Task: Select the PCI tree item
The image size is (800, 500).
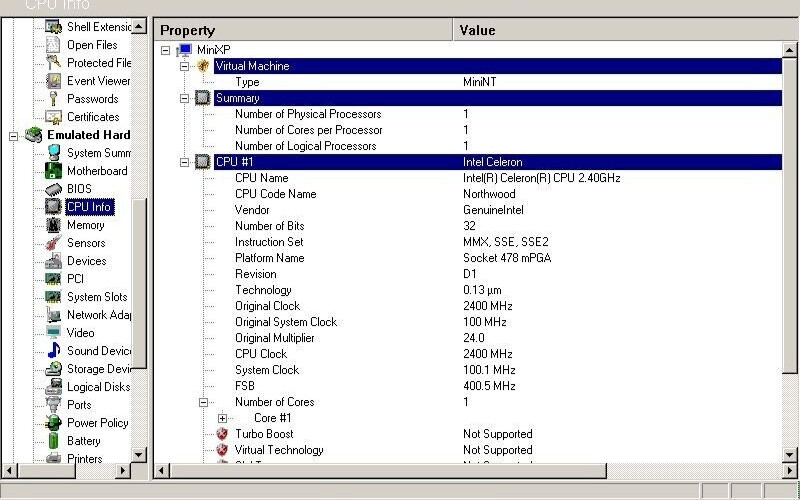Action: click(75, 279)
